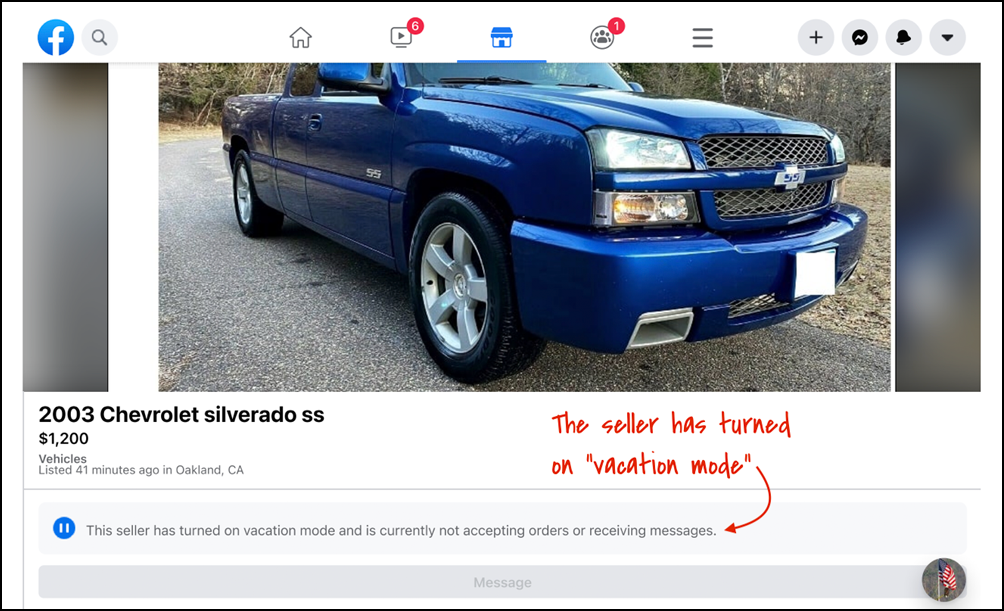
Task: Show the next photo on right edge
Action: 937,227
